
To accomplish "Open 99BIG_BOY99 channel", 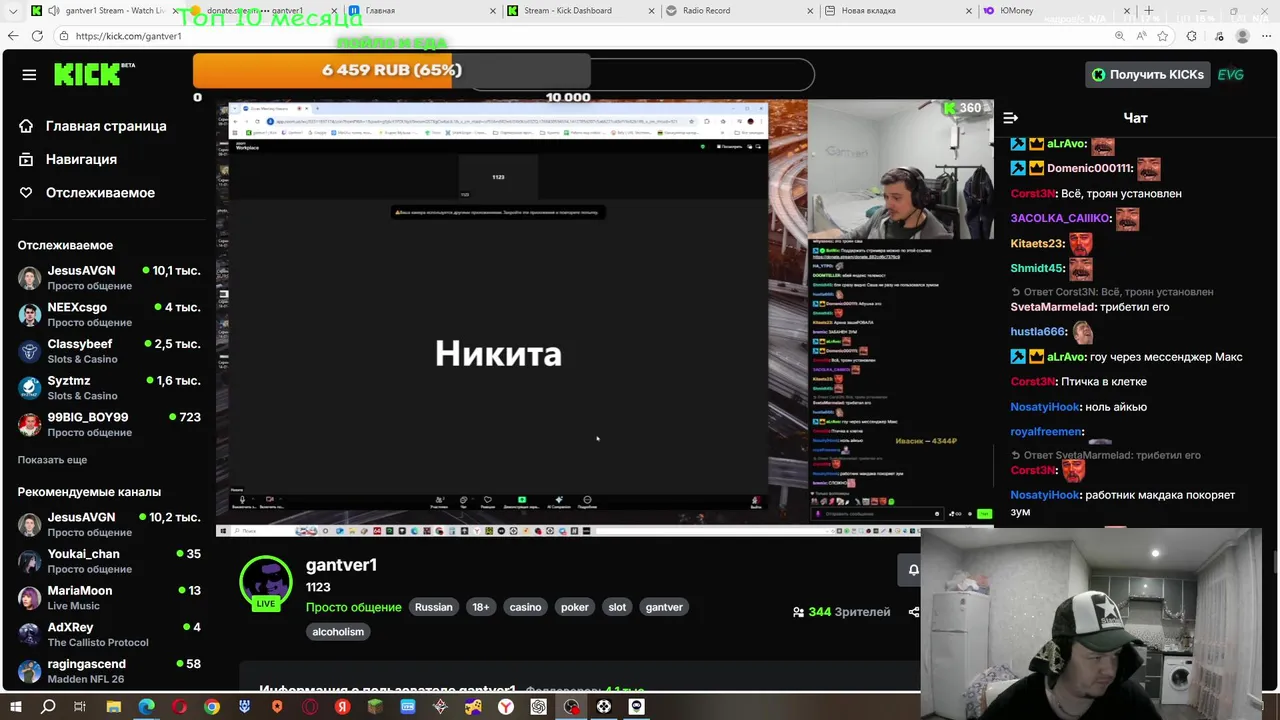I will pyautogui.click(x=108, y=424).
